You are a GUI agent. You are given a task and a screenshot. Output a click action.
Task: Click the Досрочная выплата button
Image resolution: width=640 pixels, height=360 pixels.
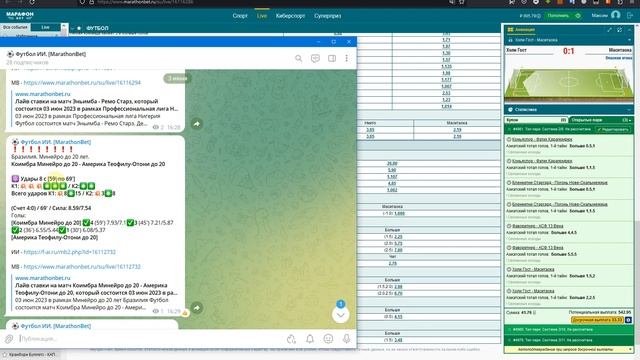[597, 320]
